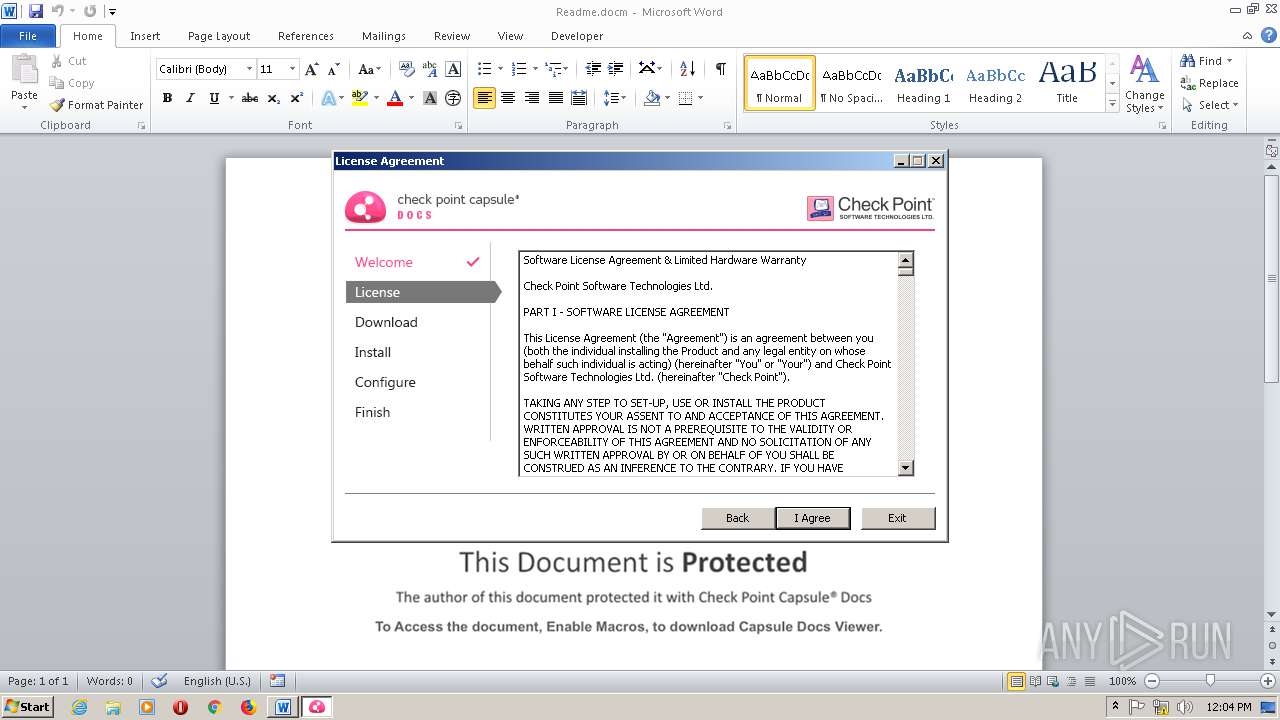This screenshot has height=720, width=1280.
Task: Open the File tab
Action: click(x=28, y=36)
